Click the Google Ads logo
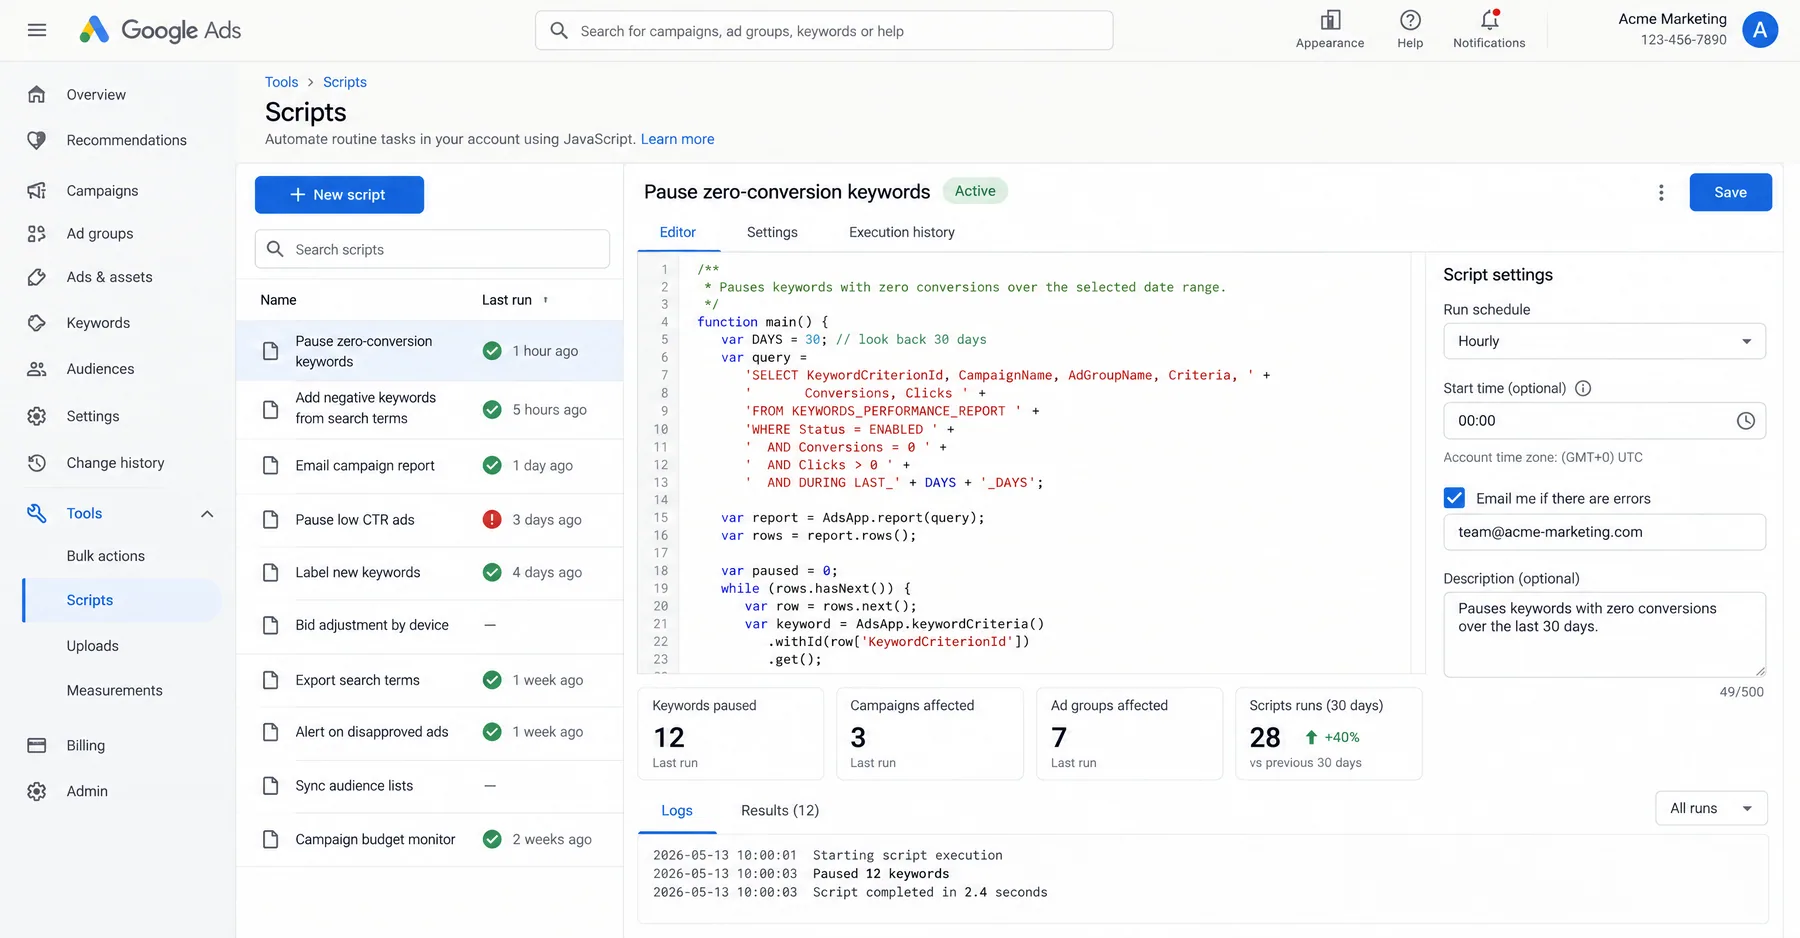The image size is (1800, 938). click(160, 30)
